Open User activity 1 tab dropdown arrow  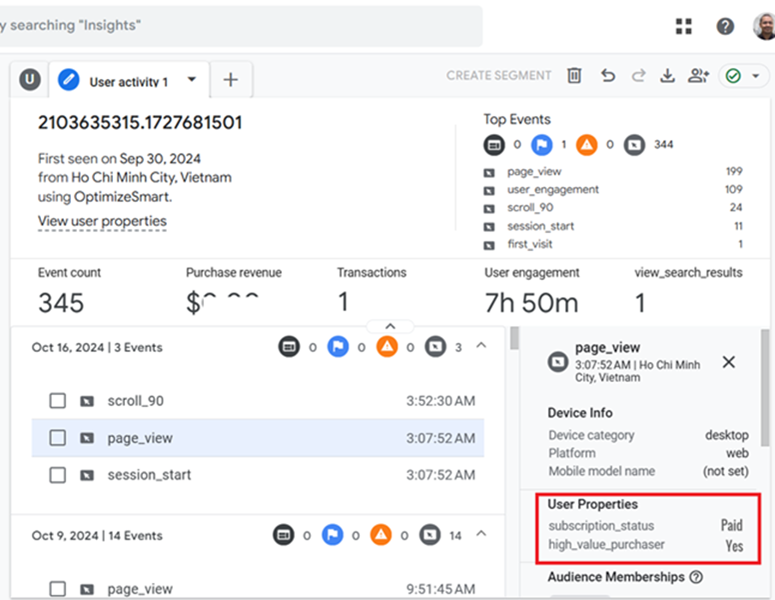(192, 79)
